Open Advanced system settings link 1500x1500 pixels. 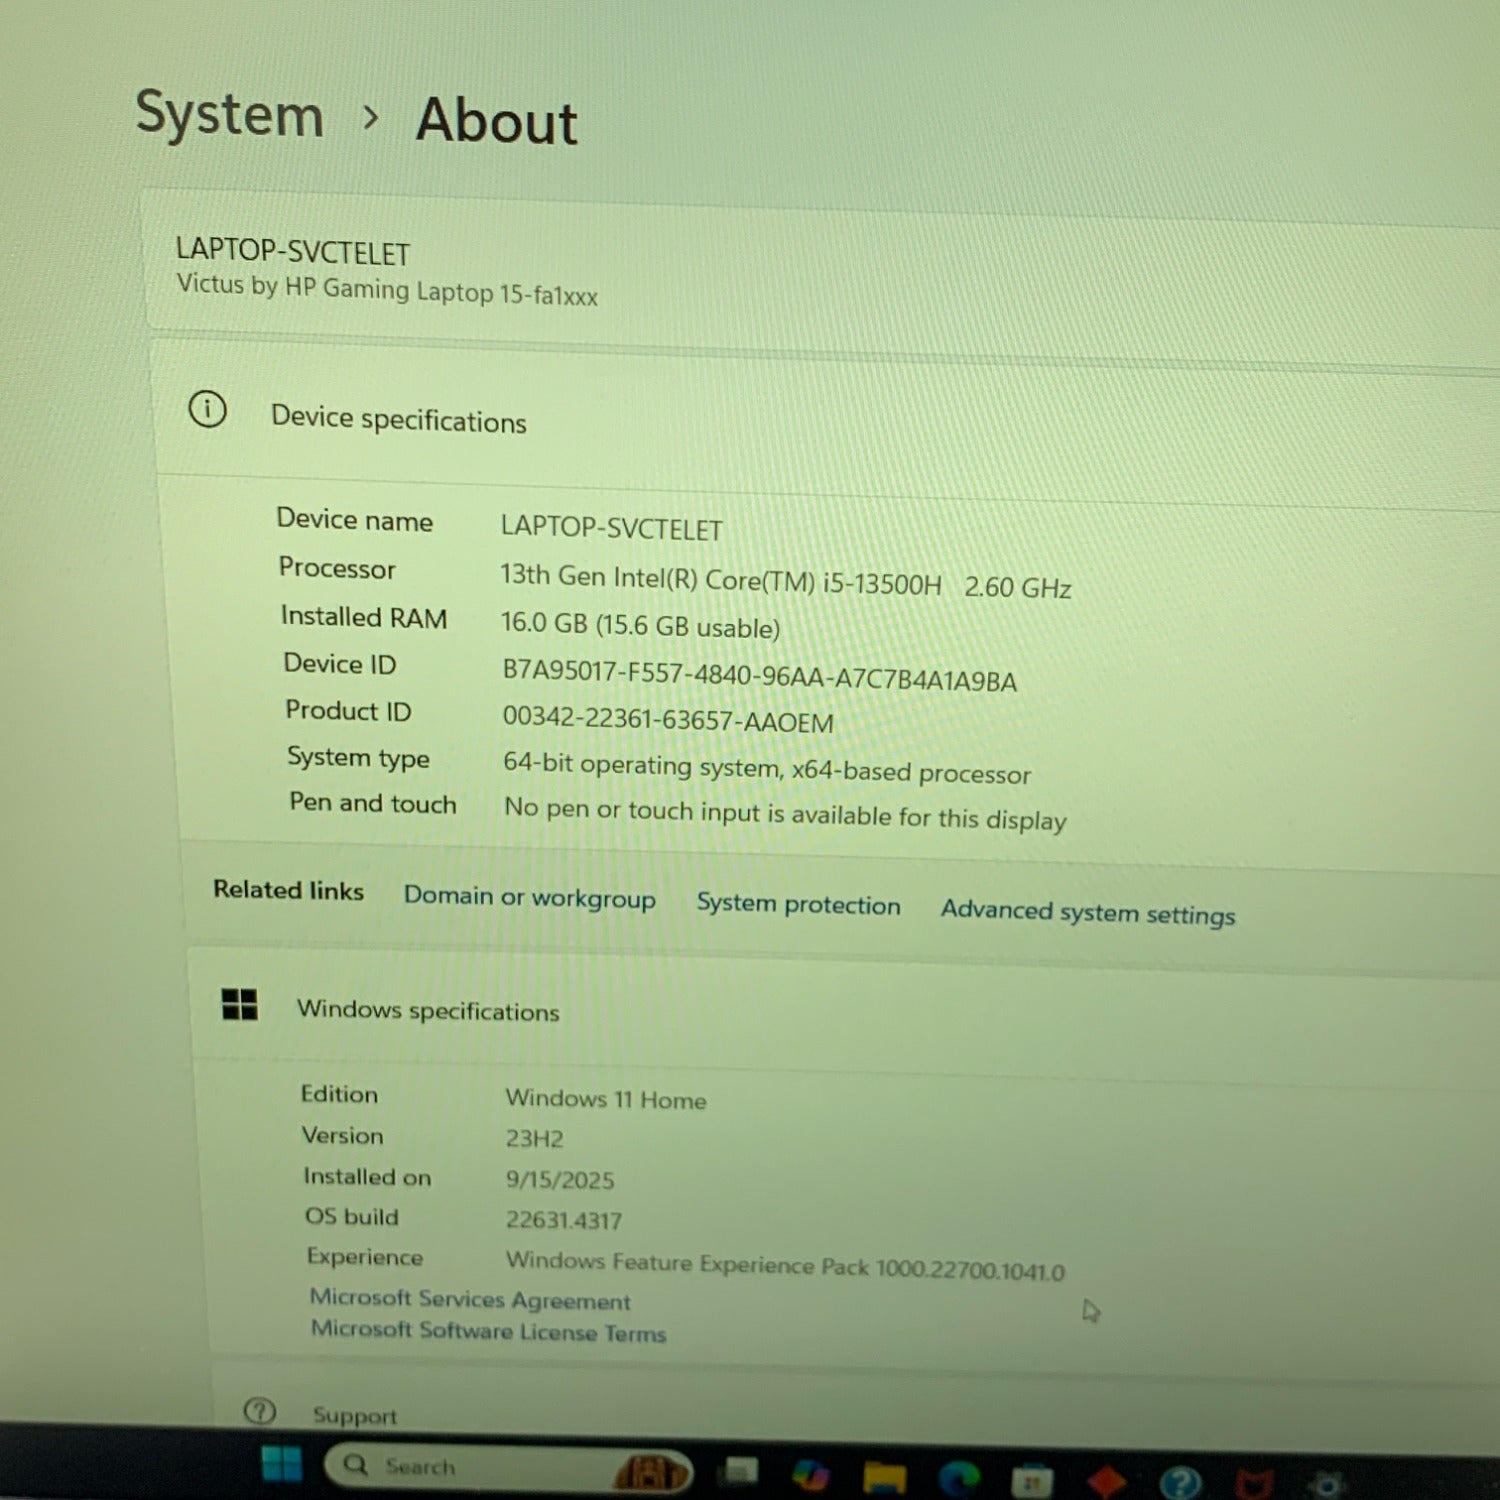(1087, 912)
